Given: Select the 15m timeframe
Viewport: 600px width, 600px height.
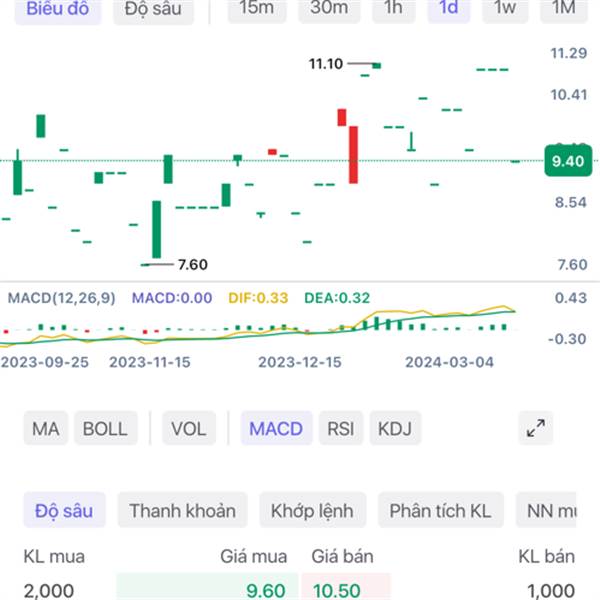Looking at the screenshot, I should coord(257,8).
